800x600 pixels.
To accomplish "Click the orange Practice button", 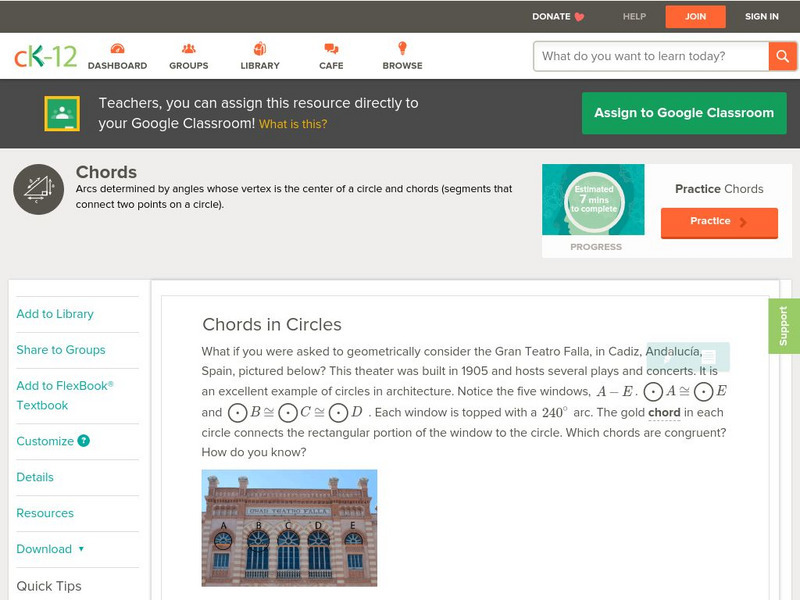I will [719, 222].
